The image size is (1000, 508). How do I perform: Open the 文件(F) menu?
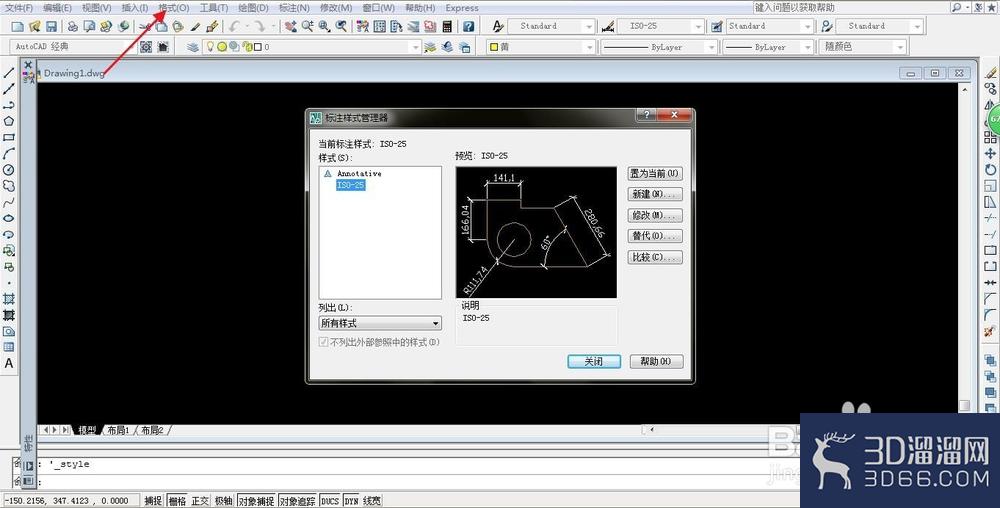(x=19, y=8)
